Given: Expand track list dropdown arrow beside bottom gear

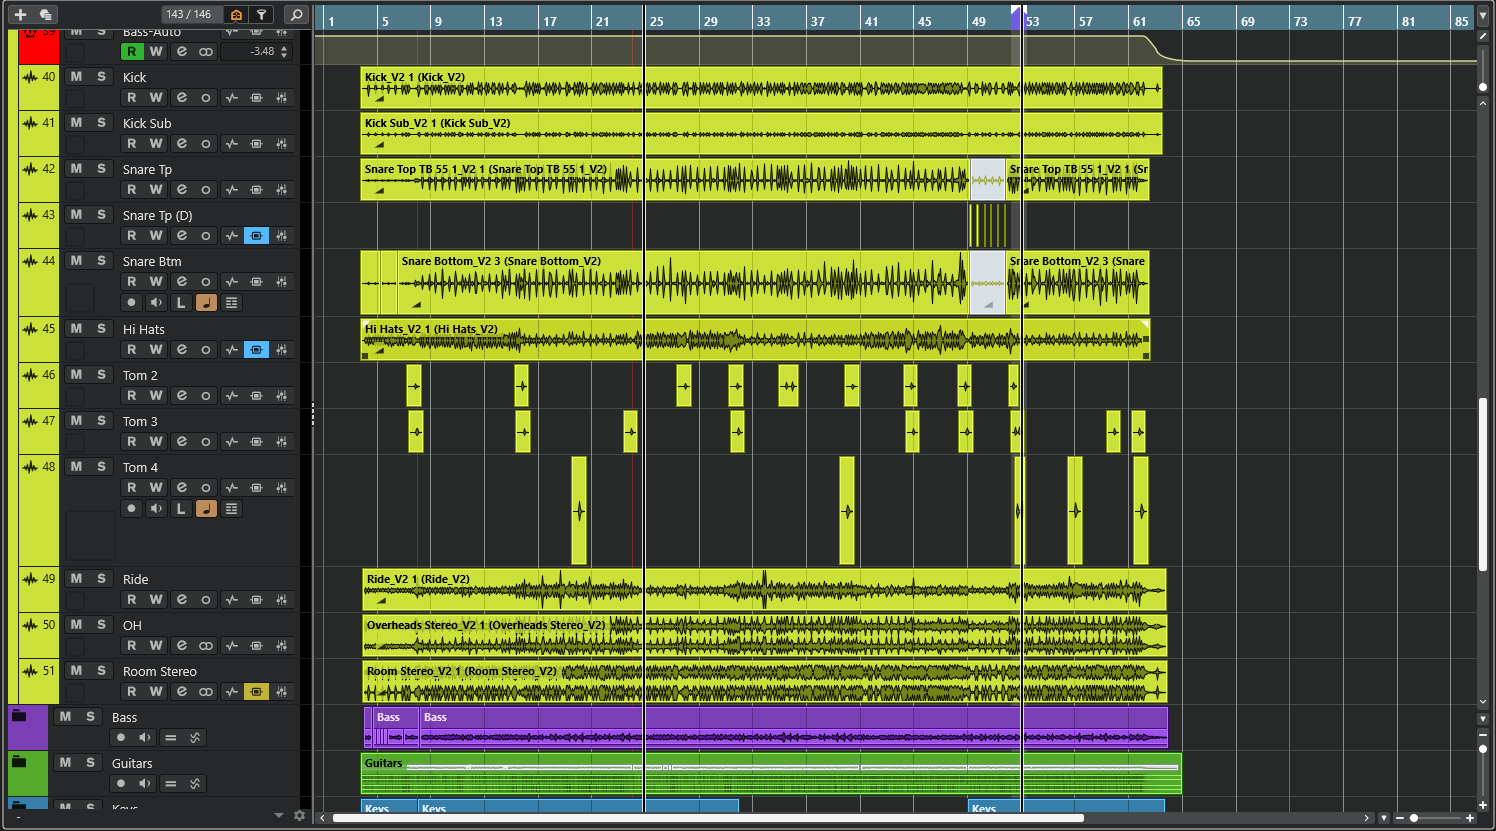Looking at the screenshot, I should 279,816.
